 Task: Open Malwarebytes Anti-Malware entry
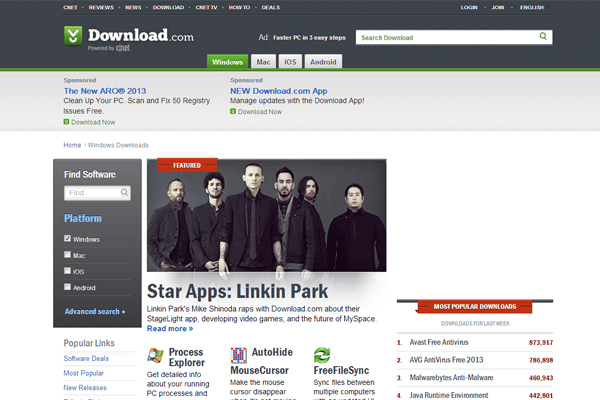point(452,377)
